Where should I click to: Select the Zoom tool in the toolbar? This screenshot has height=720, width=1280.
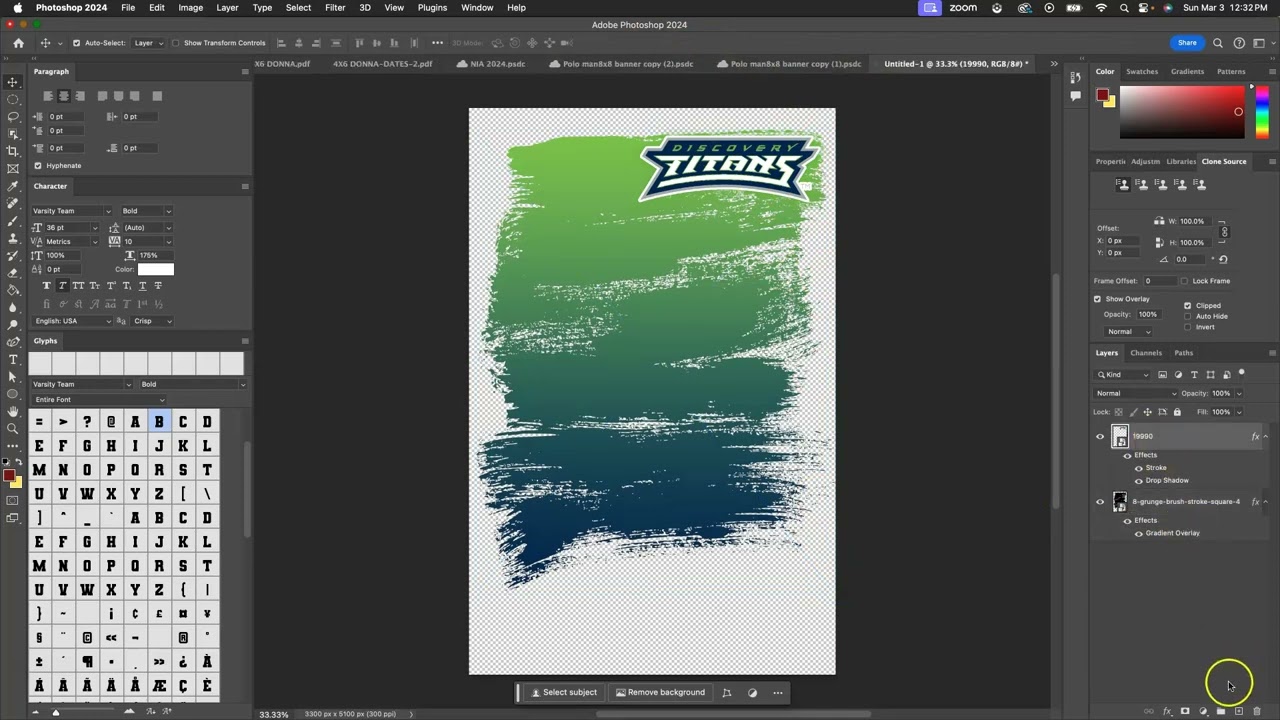(x=13, y=428)
